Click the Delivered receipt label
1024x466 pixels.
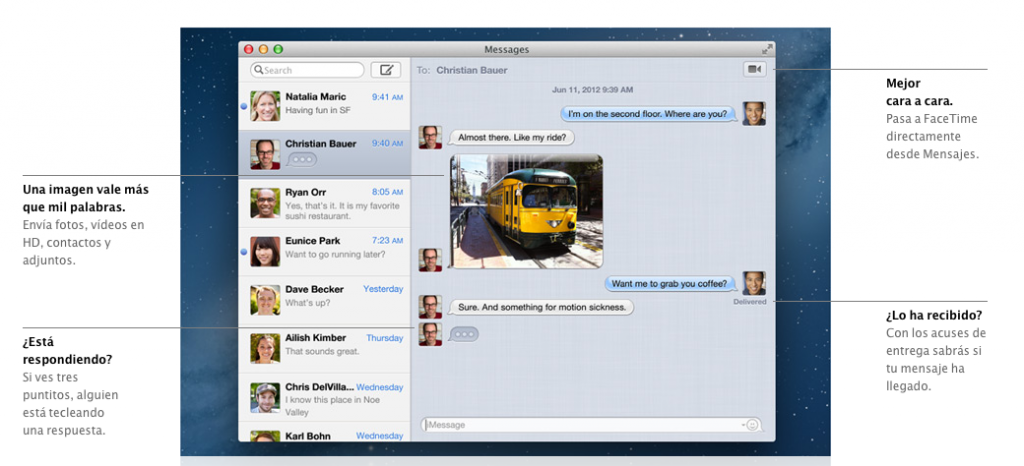(750, 302)
